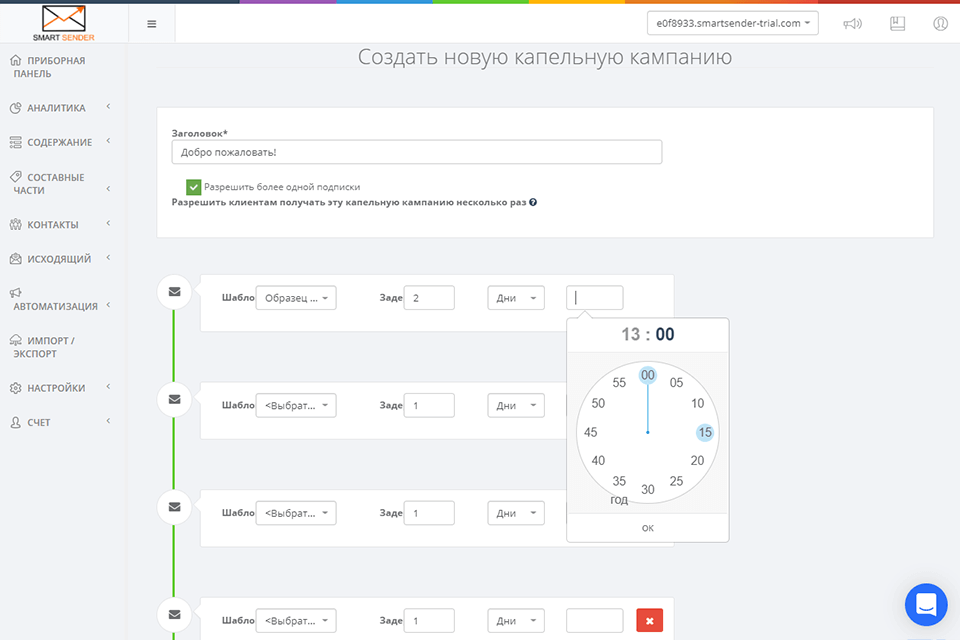Expand Контакты chevron arrow

tap(108, 223)
